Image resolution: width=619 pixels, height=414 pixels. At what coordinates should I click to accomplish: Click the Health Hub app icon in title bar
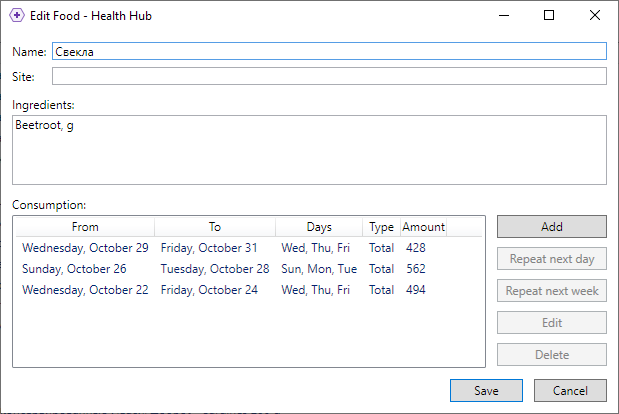point(17,16)
